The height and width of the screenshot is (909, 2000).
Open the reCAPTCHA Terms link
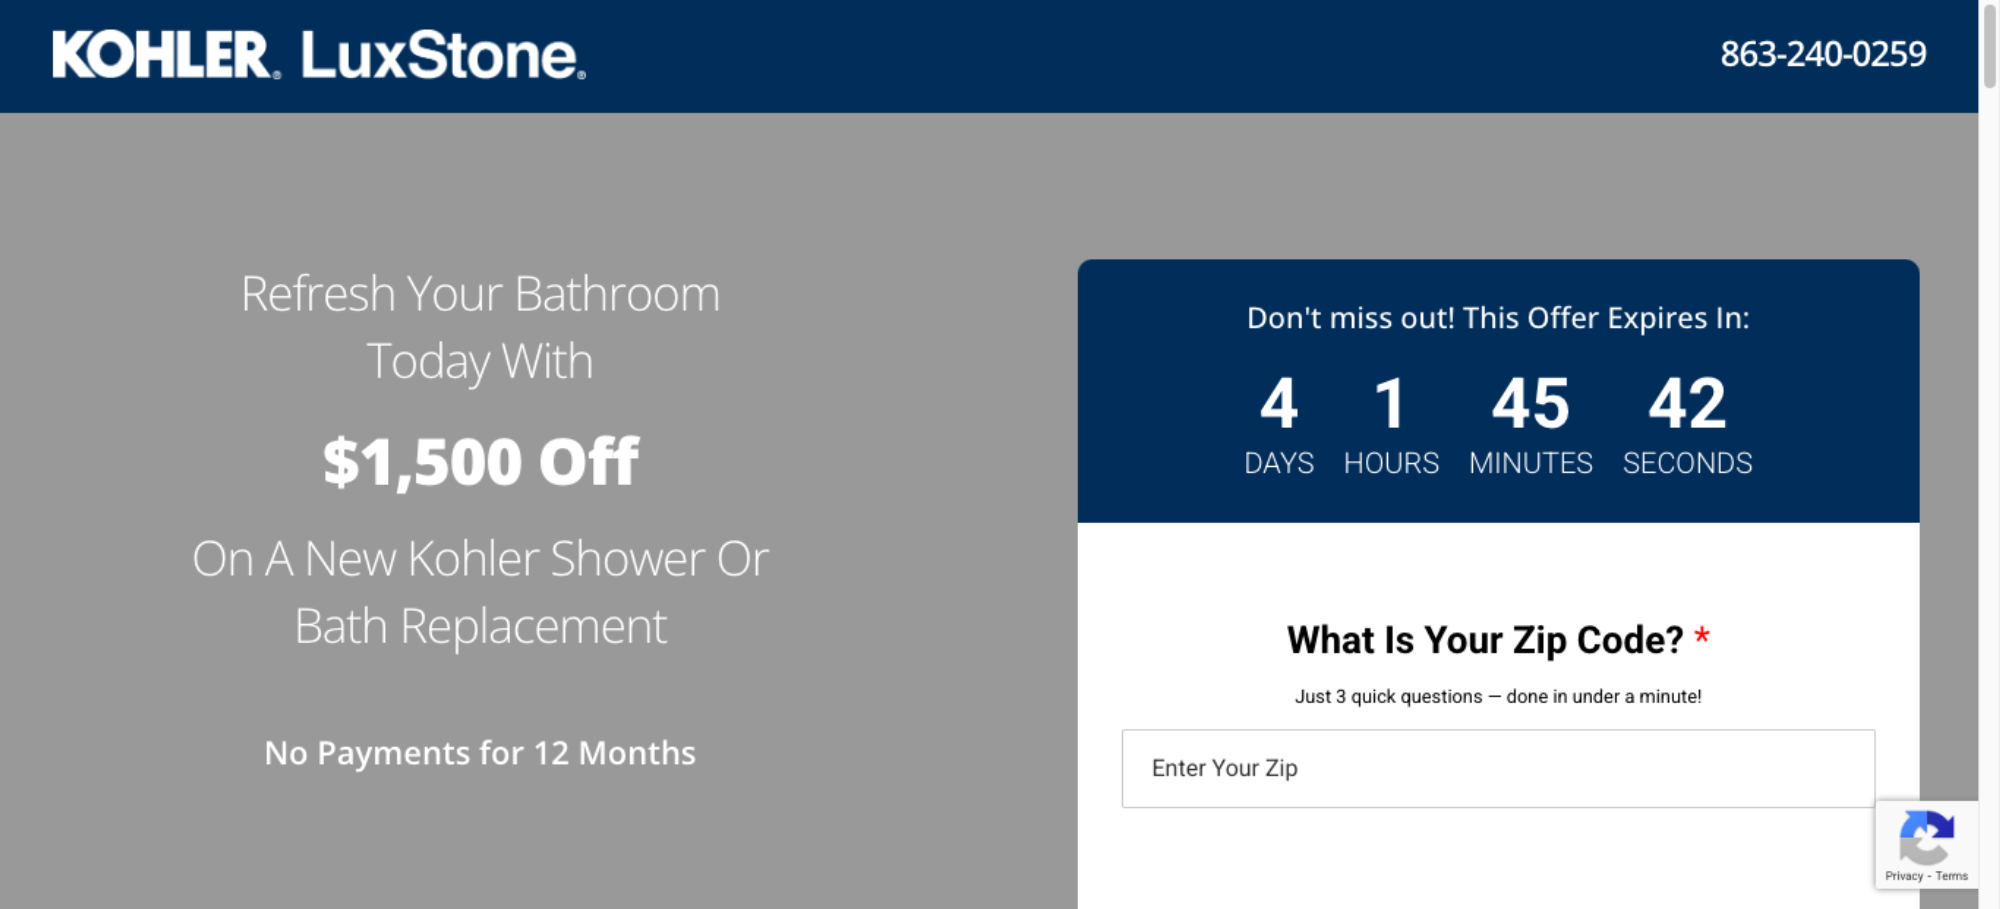point(1951,876)
